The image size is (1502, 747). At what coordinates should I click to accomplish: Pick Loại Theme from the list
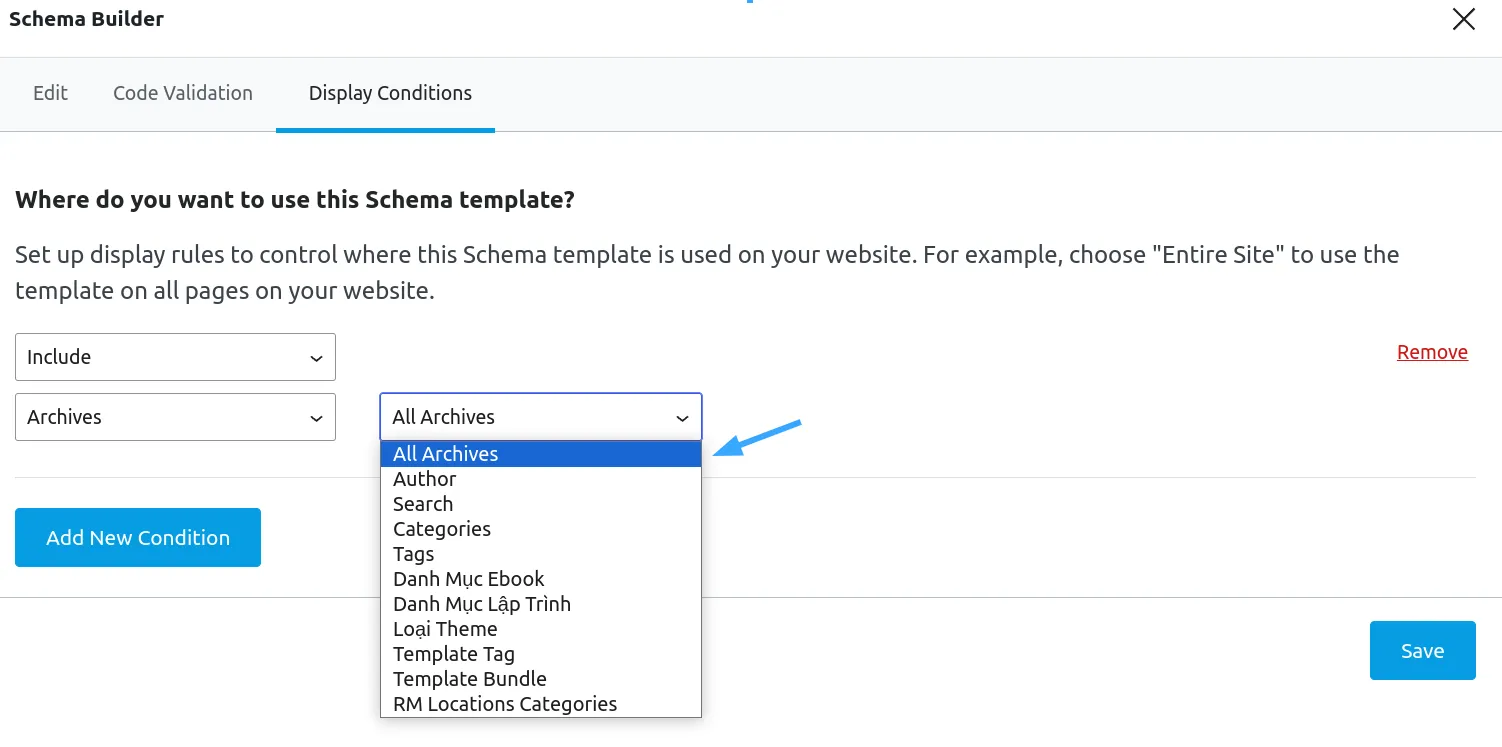tap(541, 629)
